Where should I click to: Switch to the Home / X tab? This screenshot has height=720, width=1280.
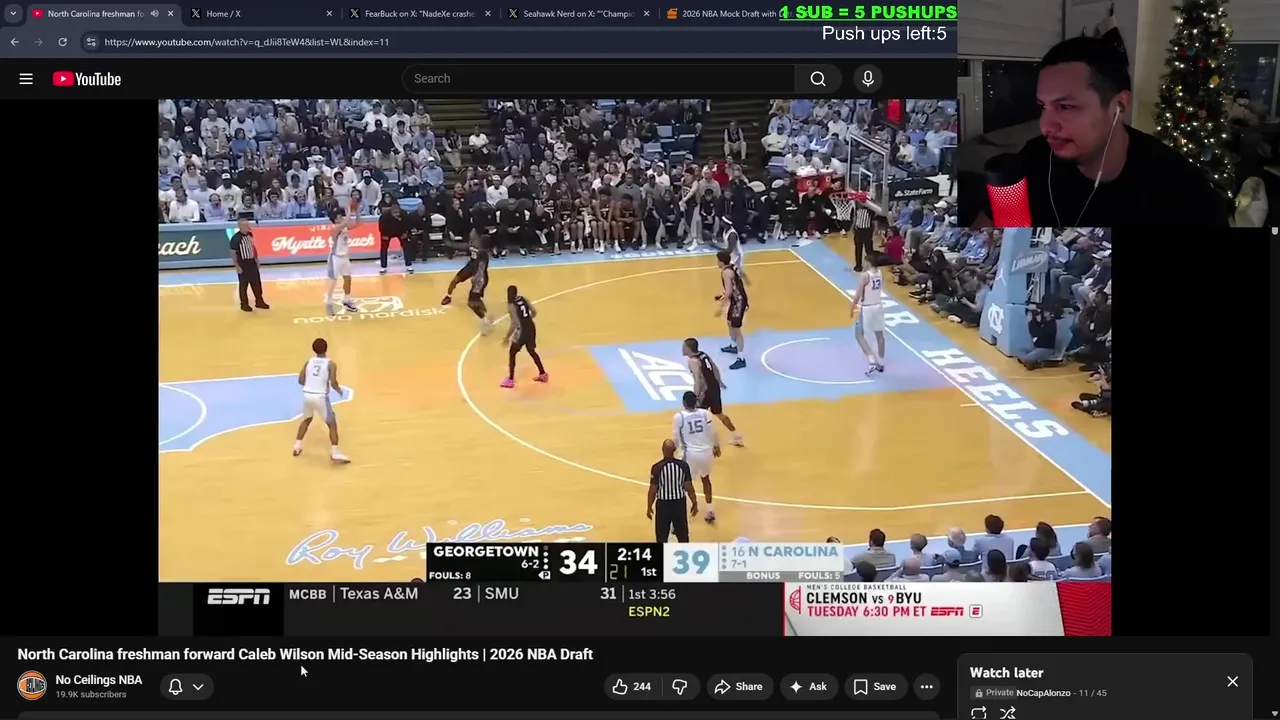260,14
